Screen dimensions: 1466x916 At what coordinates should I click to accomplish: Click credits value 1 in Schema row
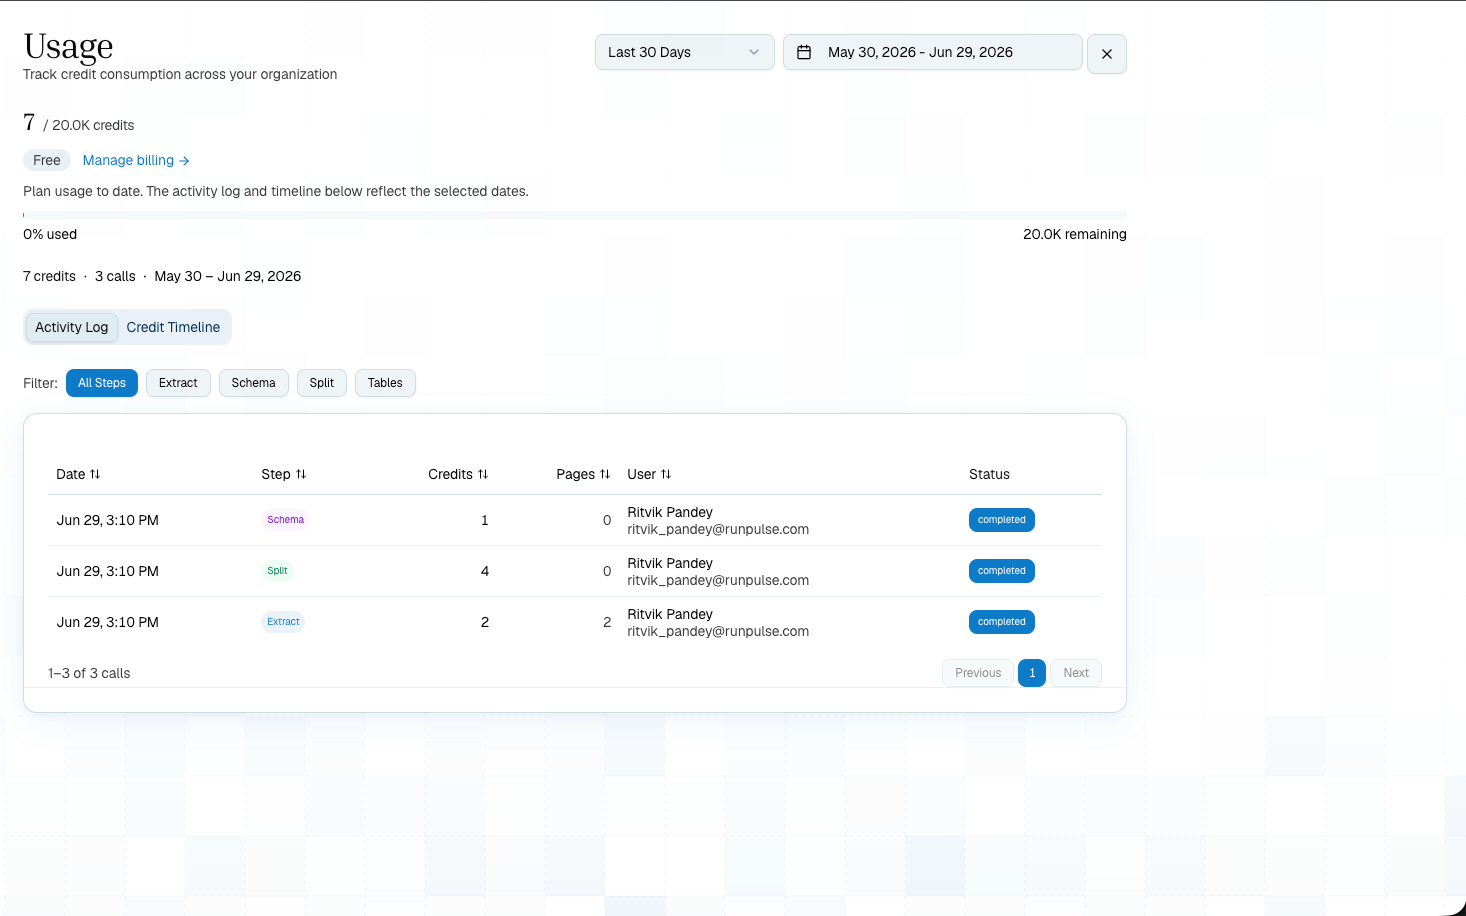point(485,520)
